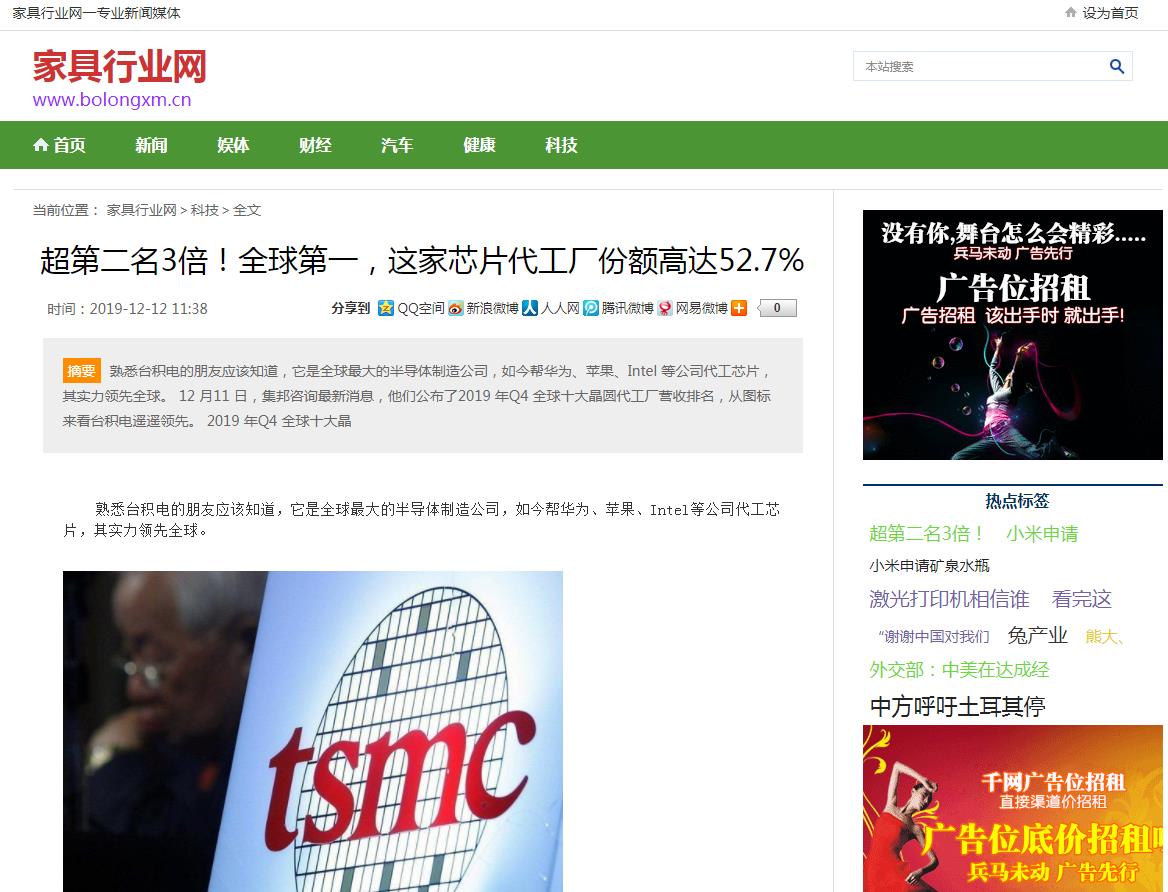The image size is (1168, 892).
Task: Click breadcrumb text 全文
Action: coord(247,210)
